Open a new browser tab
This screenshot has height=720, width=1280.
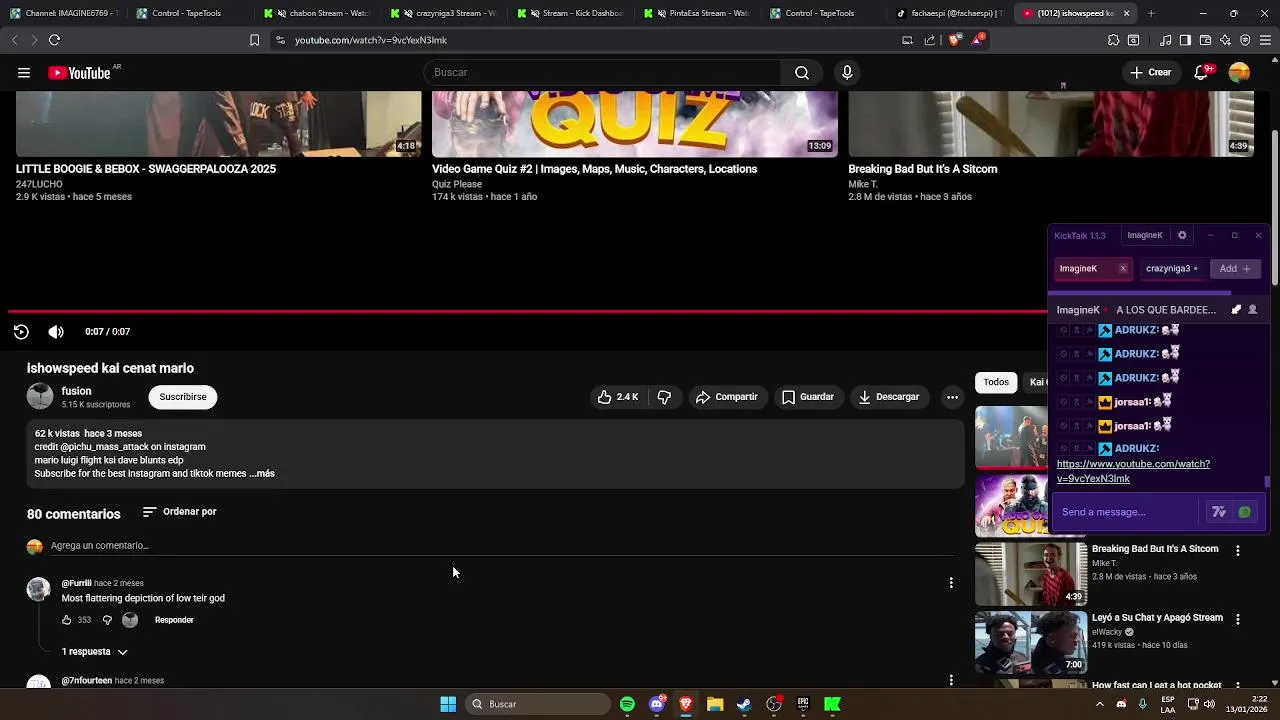[1151, 13]
